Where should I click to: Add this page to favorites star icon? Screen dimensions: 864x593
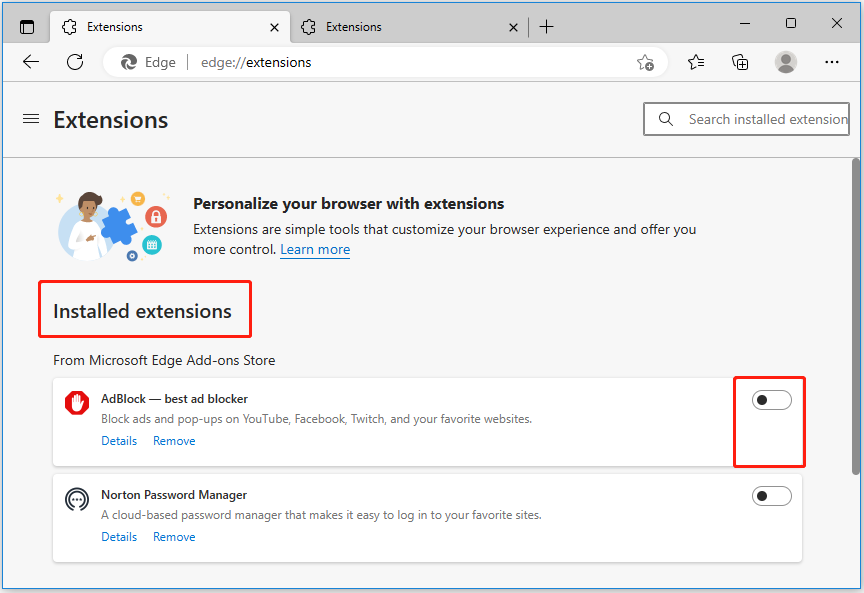(645, 62)
